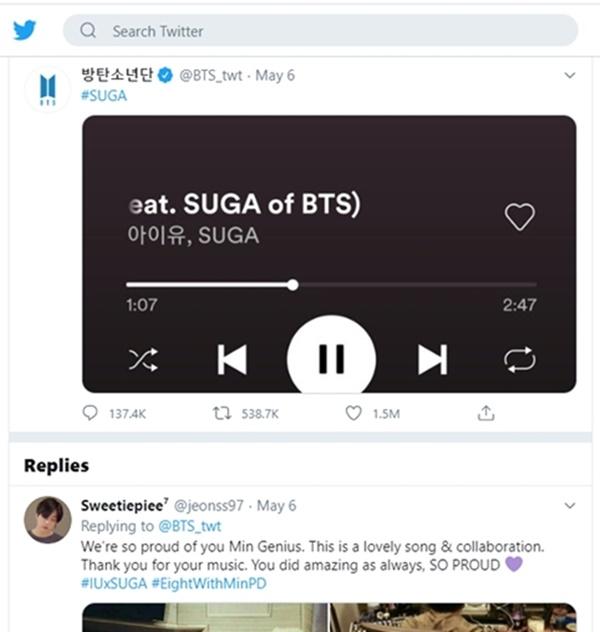Expand Sweetiepiee reply options chevron
600x632 pixels.
click(x=570, y=505)
